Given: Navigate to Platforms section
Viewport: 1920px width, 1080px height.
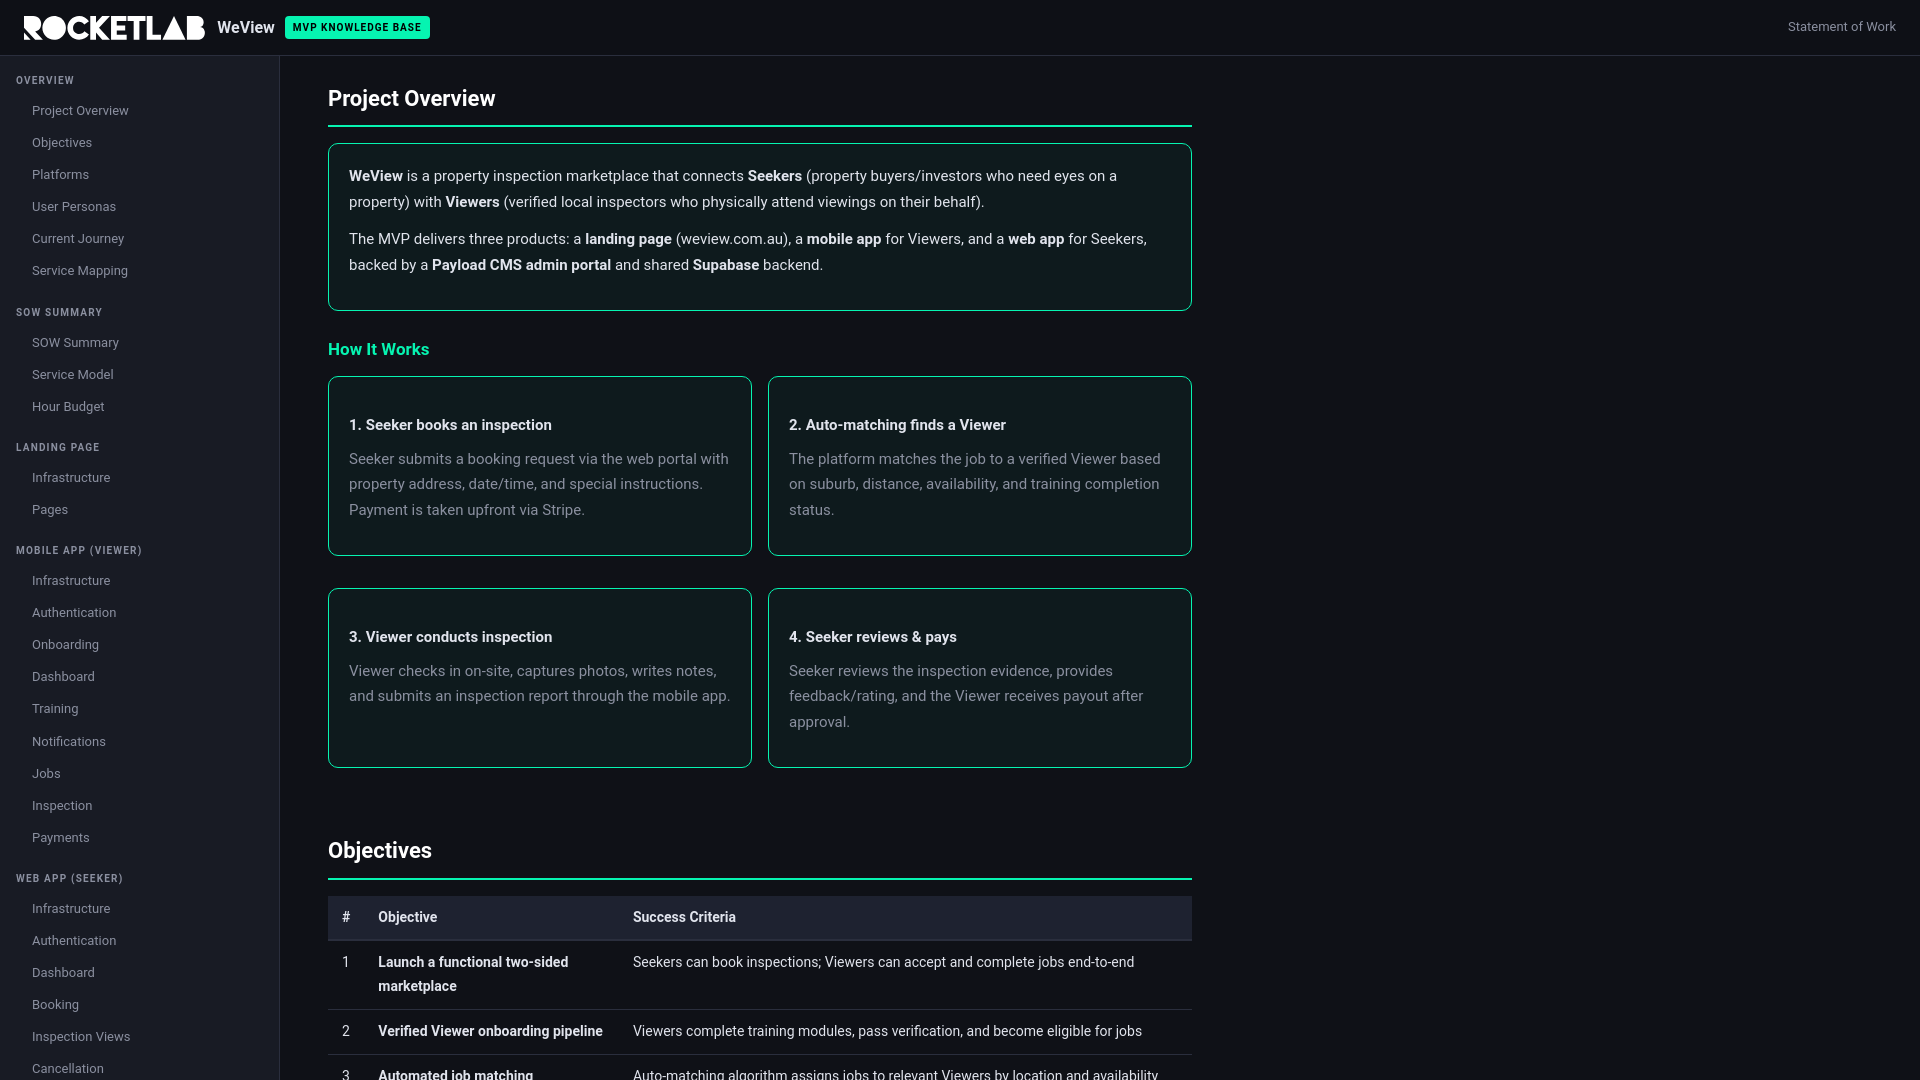Looking at the screenshot, I should (60, 175).
